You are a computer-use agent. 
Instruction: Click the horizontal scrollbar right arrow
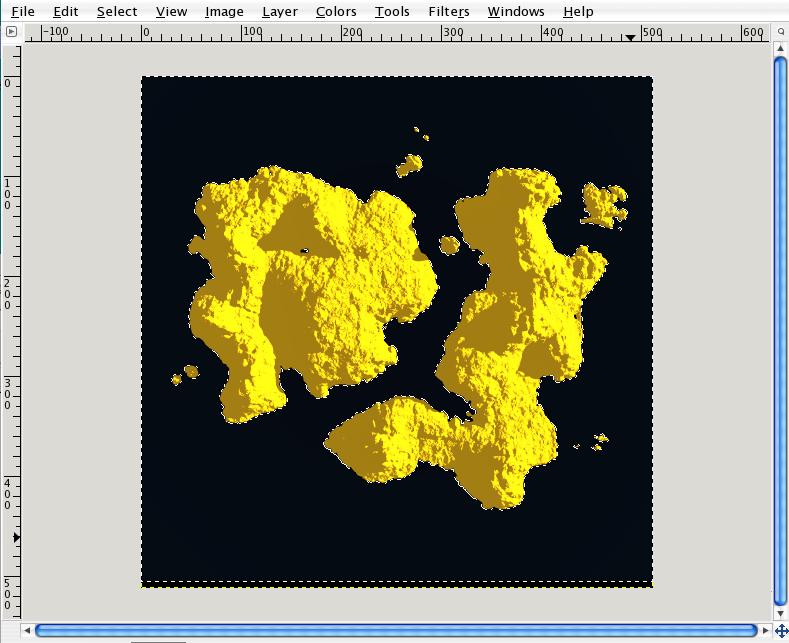(x=765, y=630)
